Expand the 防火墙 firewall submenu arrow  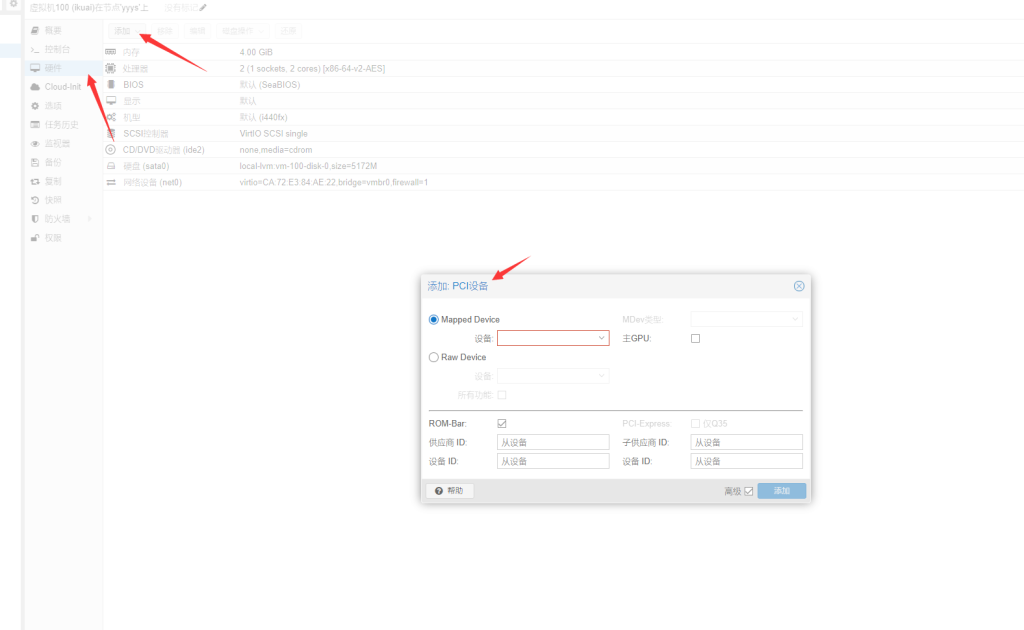coord(89,219)
